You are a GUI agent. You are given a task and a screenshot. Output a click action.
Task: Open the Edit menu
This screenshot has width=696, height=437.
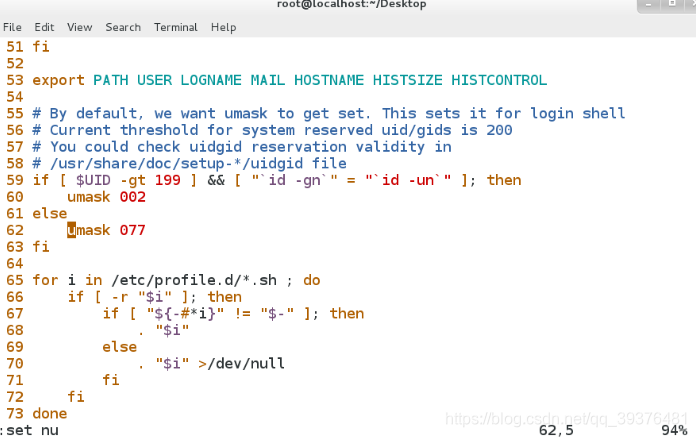click(x=44, y=27)
